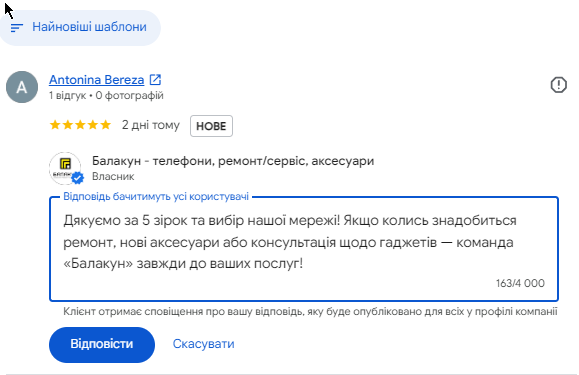Click the Балакун business logo

click(65, 168)
